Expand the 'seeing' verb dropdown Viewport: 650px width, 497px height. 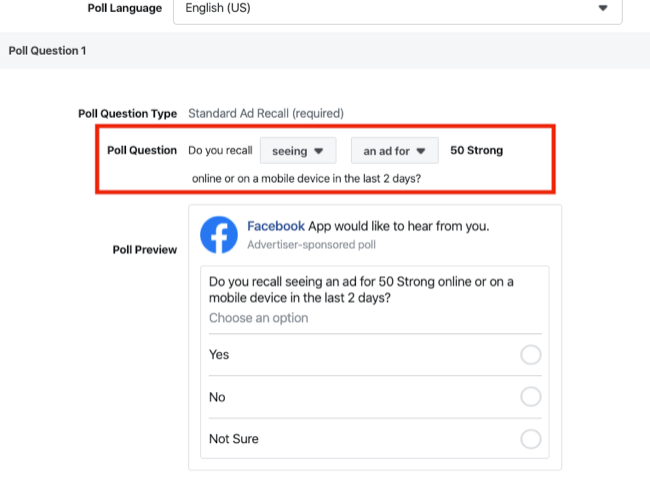click(x=298, y=151)
